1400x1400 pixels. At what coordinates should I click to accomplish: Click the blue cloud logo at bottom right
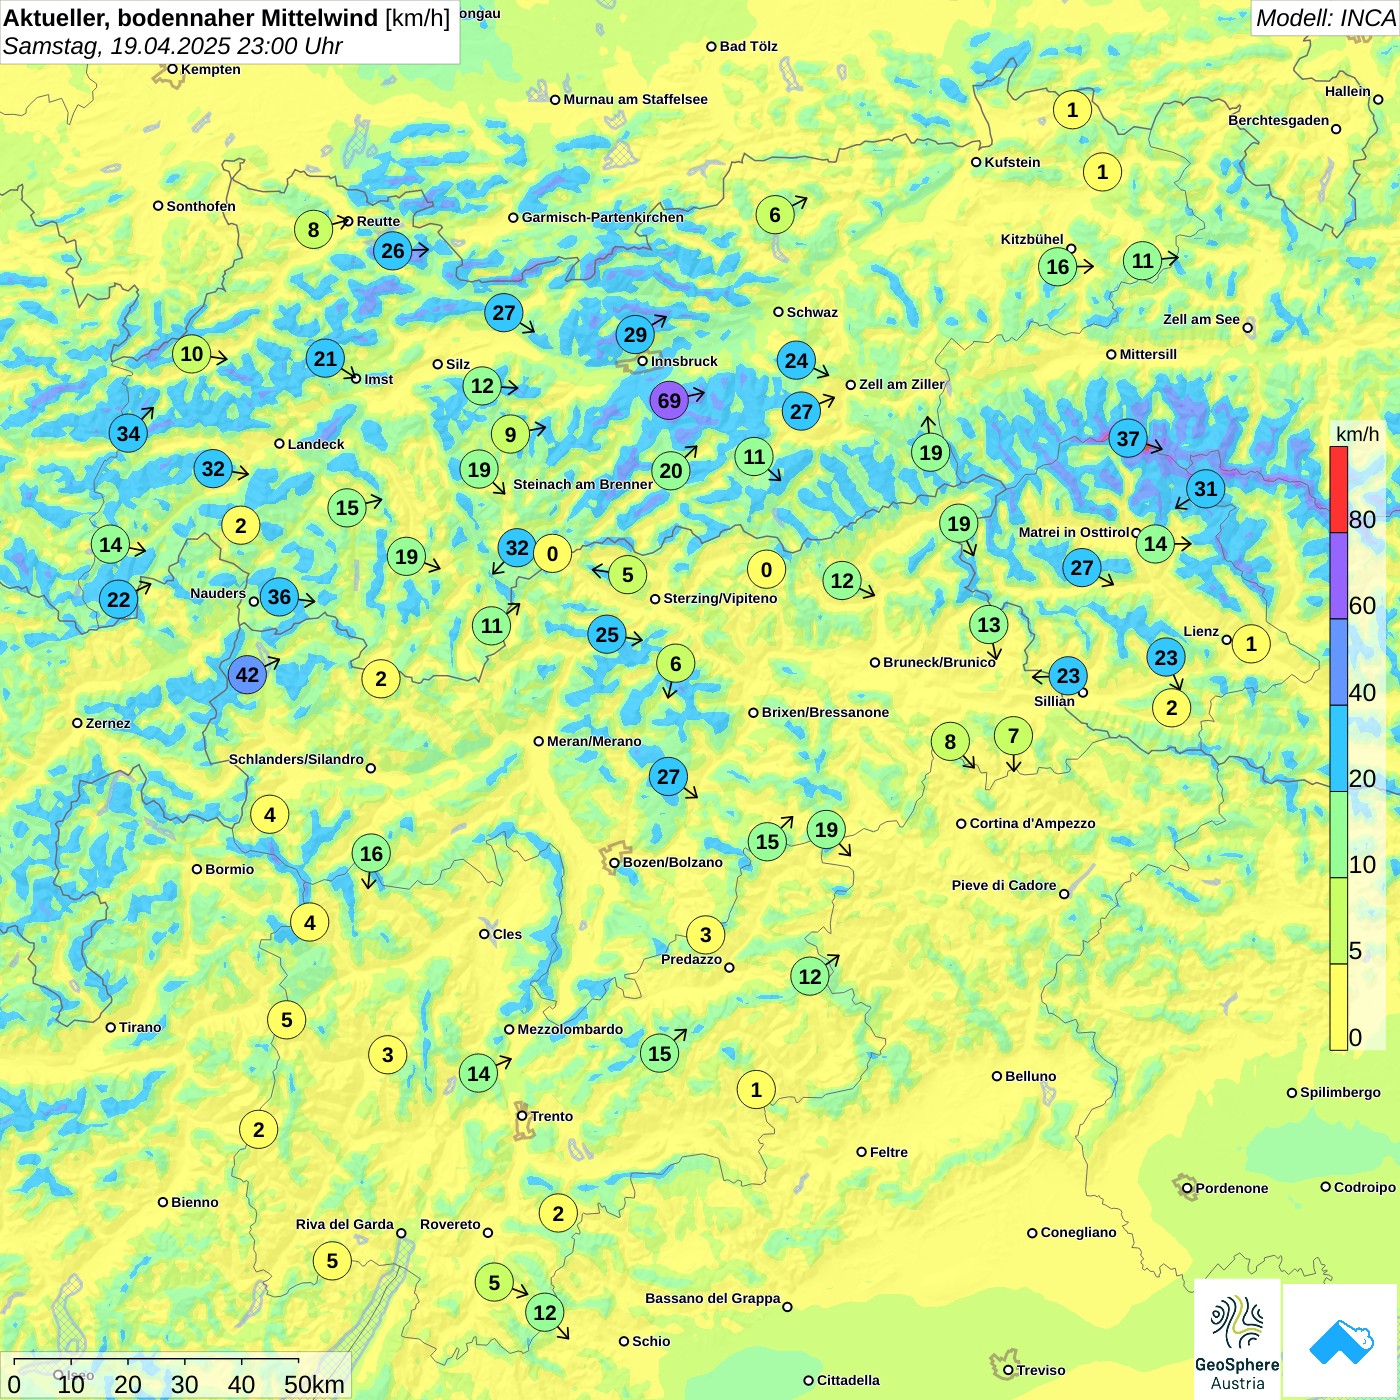point(1341,1342)
